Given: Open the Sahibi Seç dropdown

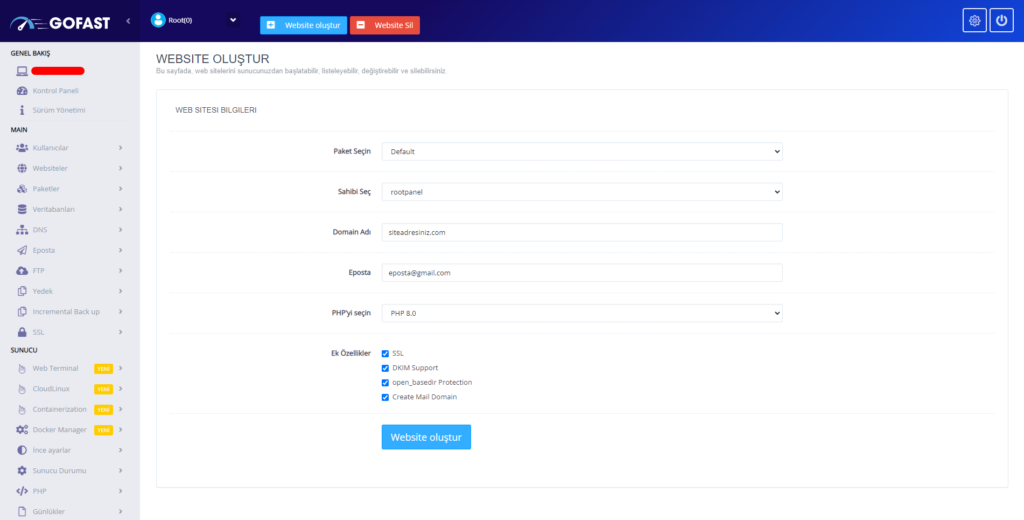Looking at the screenshot, I should tap(581, 192).
